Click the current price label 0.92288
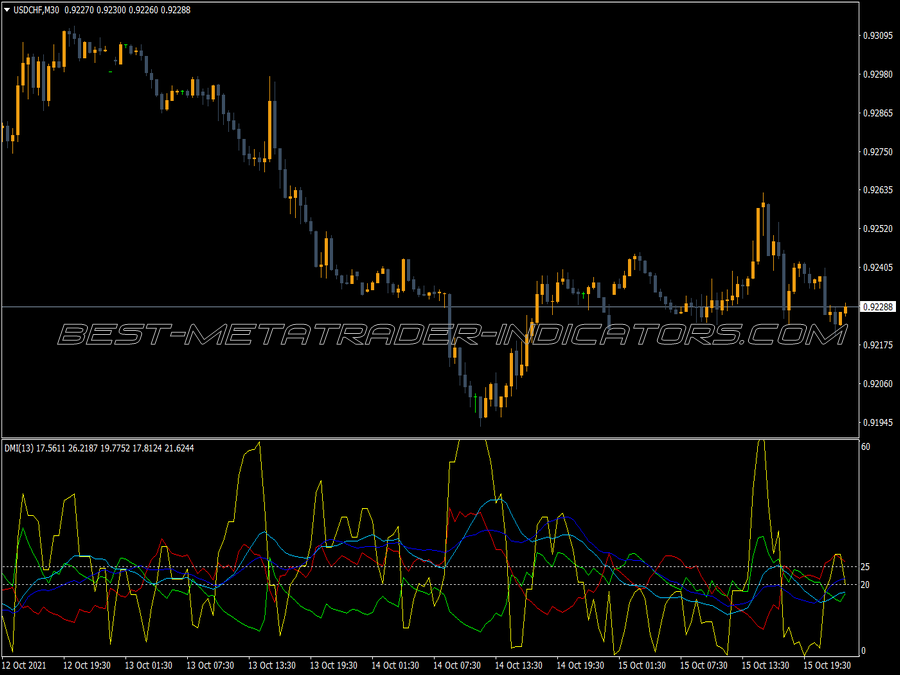Viewport: 900px width, 675px height. [878, 307]
